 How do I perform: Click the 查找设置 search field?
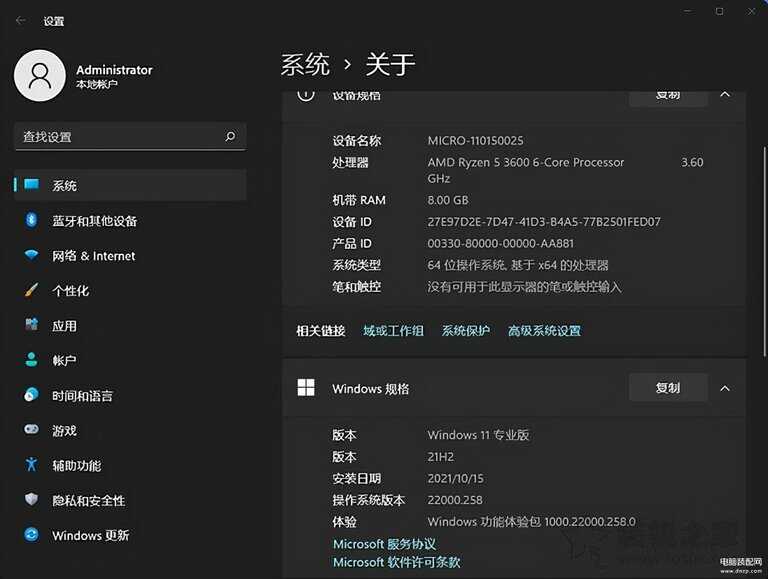click(x=115, y=137)
